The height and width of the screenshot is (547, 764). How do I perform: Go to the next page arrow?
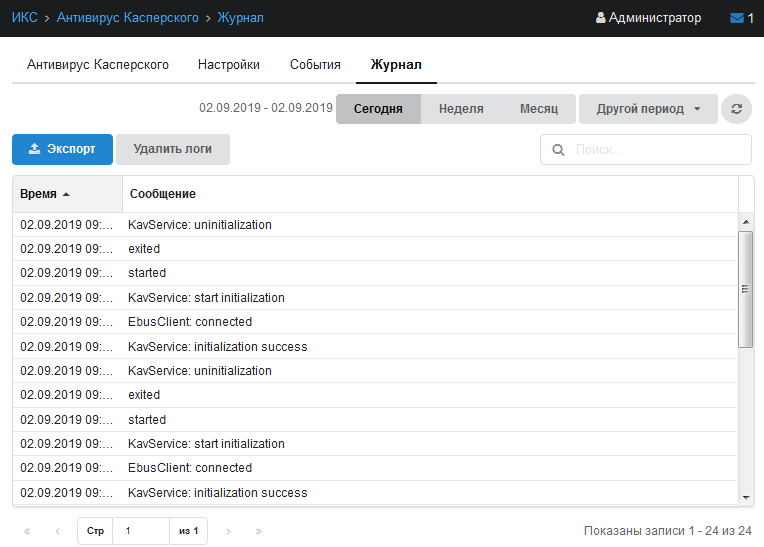point(229,531)
